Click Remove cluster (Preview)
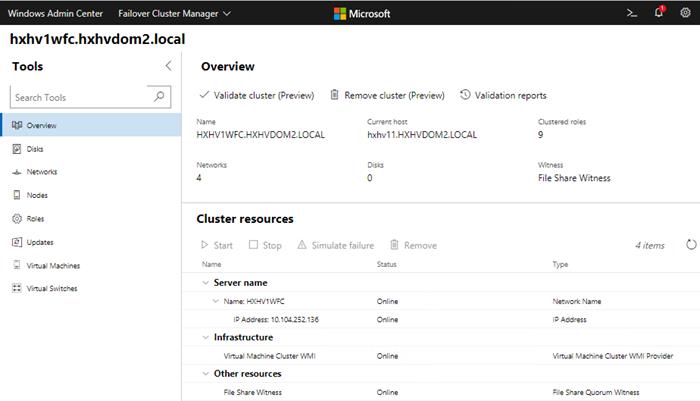Screen dimensions: 700x401 tap(387, 95)
